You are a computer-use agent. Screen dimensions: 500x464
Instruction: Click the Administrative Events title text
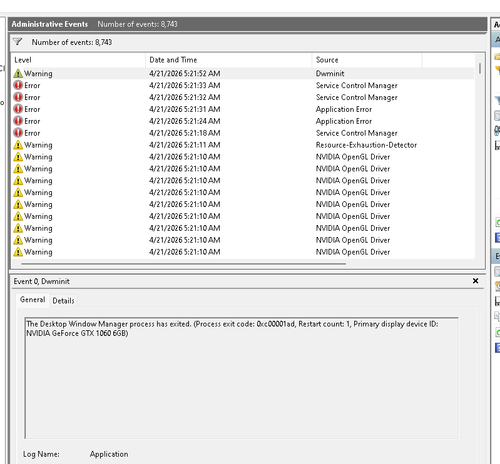tap(50, 24)
